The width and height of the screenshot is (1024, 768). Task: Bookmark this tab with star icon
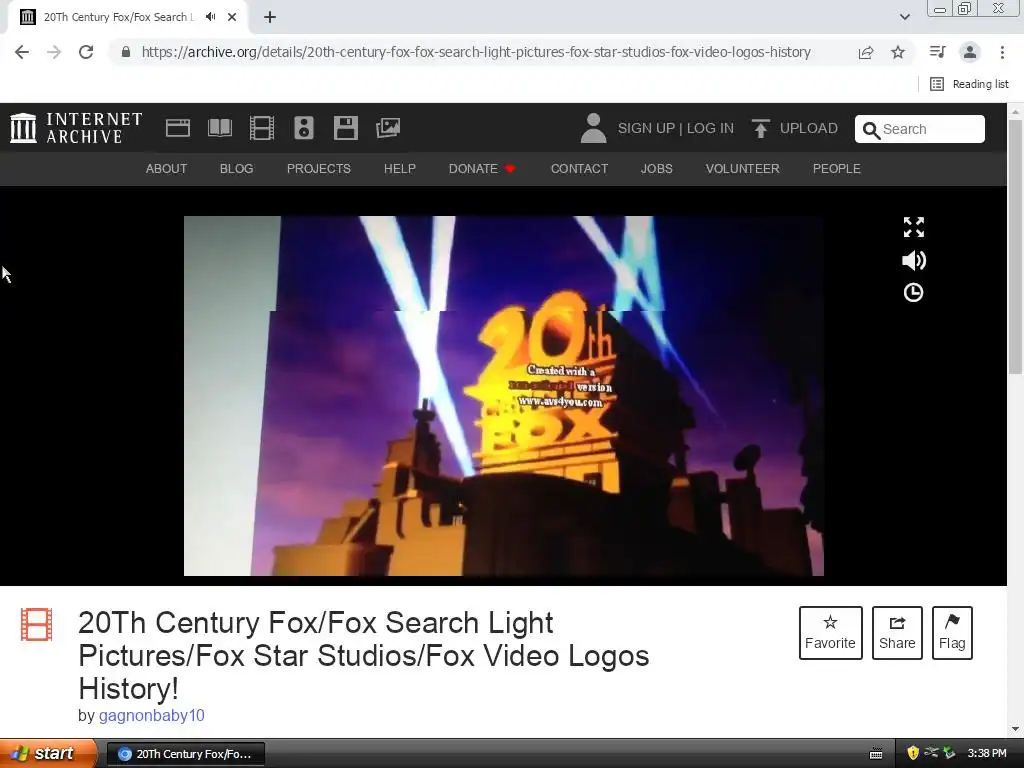coord(898,52)
